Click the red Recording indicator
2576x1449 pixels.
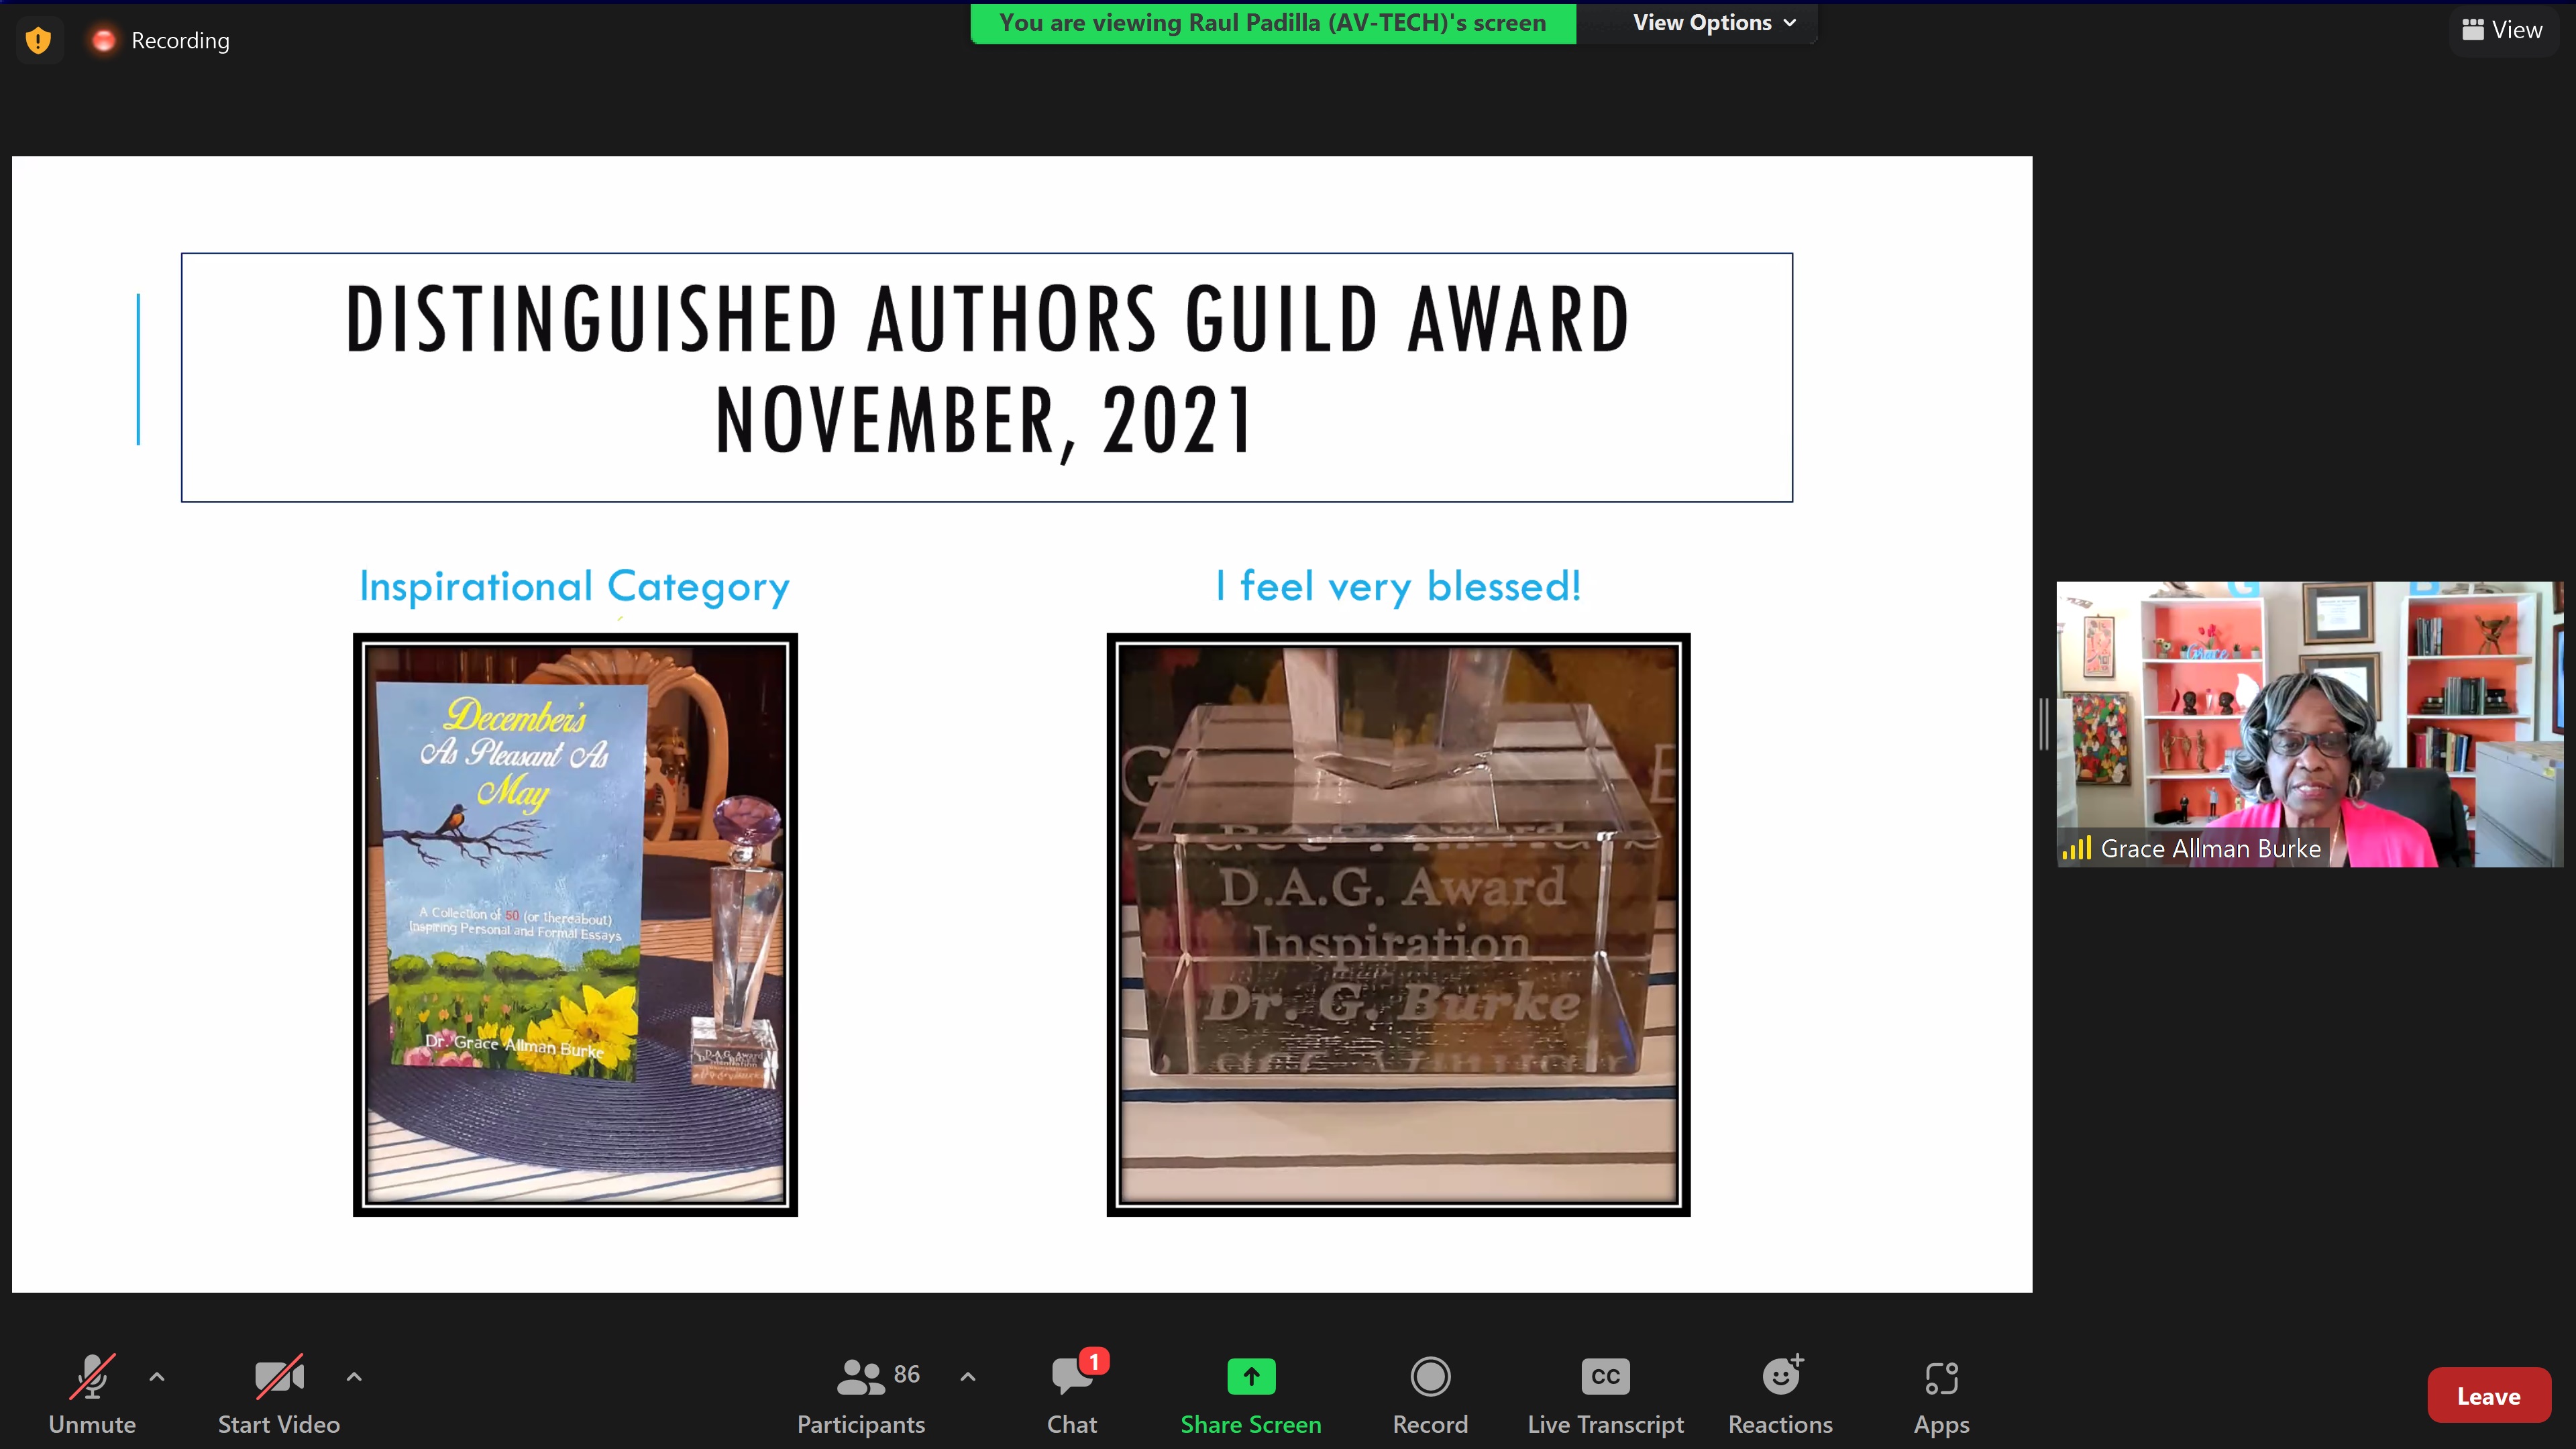pyautogui.click(x=103, y=40)
